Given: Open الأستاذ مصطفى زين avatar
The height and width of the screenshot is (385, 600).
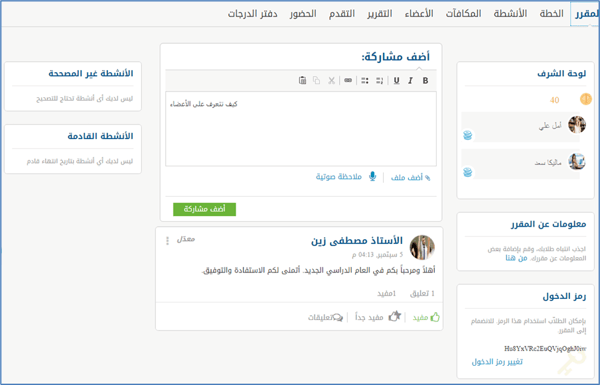Looking at the screenshot, I should click(422, 247).
